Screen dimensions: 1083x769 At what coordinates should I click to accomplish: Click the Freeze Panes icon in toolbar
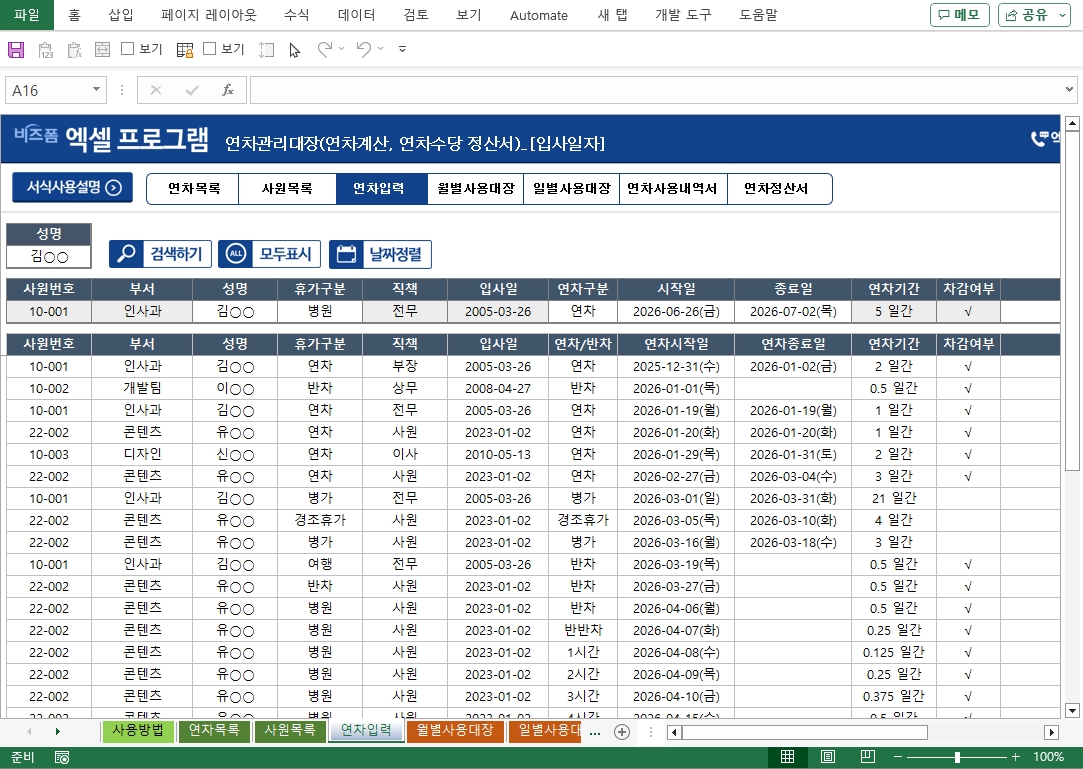[185, 49]
